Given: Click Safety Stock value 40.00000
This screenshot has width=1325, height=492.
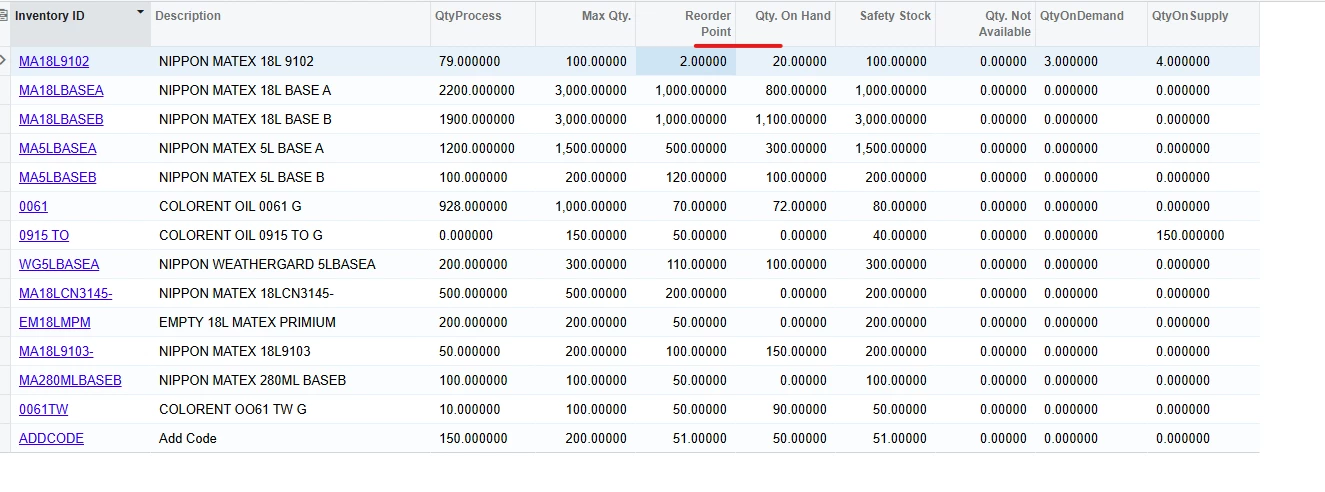Looking at the screenshot, I should (900, 235).
